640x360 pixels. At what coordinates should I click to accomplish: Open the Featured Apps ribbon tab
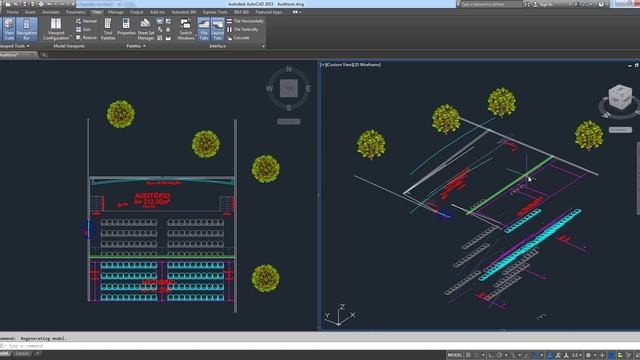(x=269, y=12)
